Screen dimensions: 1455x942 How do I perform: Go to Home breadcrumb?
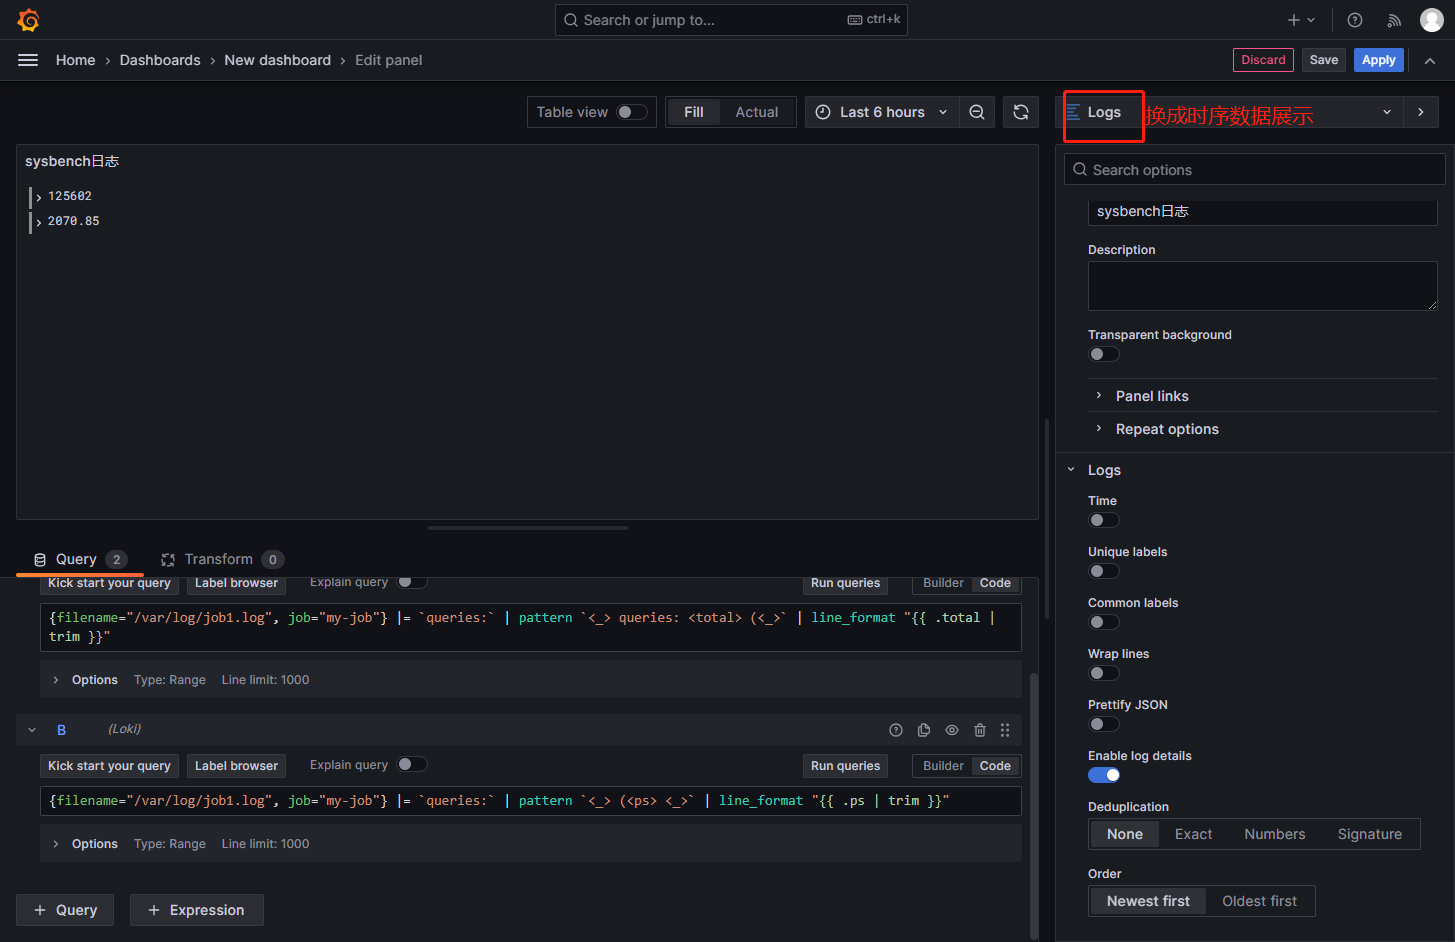[x=76, y=60]
